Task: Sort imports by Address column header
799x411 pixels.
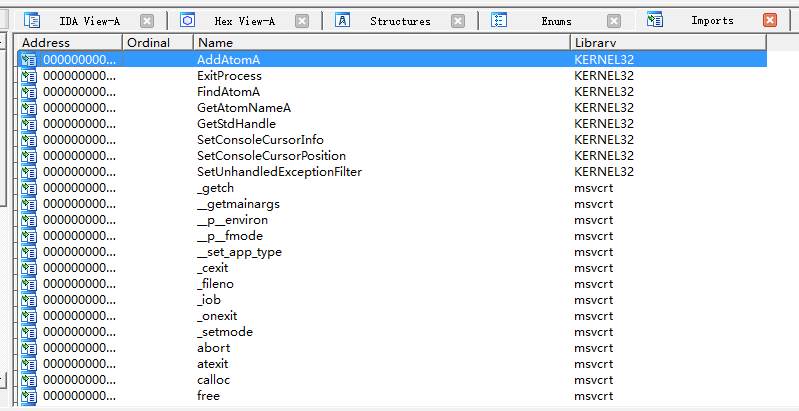Action: pyautogui.click(x=69, y=43)
